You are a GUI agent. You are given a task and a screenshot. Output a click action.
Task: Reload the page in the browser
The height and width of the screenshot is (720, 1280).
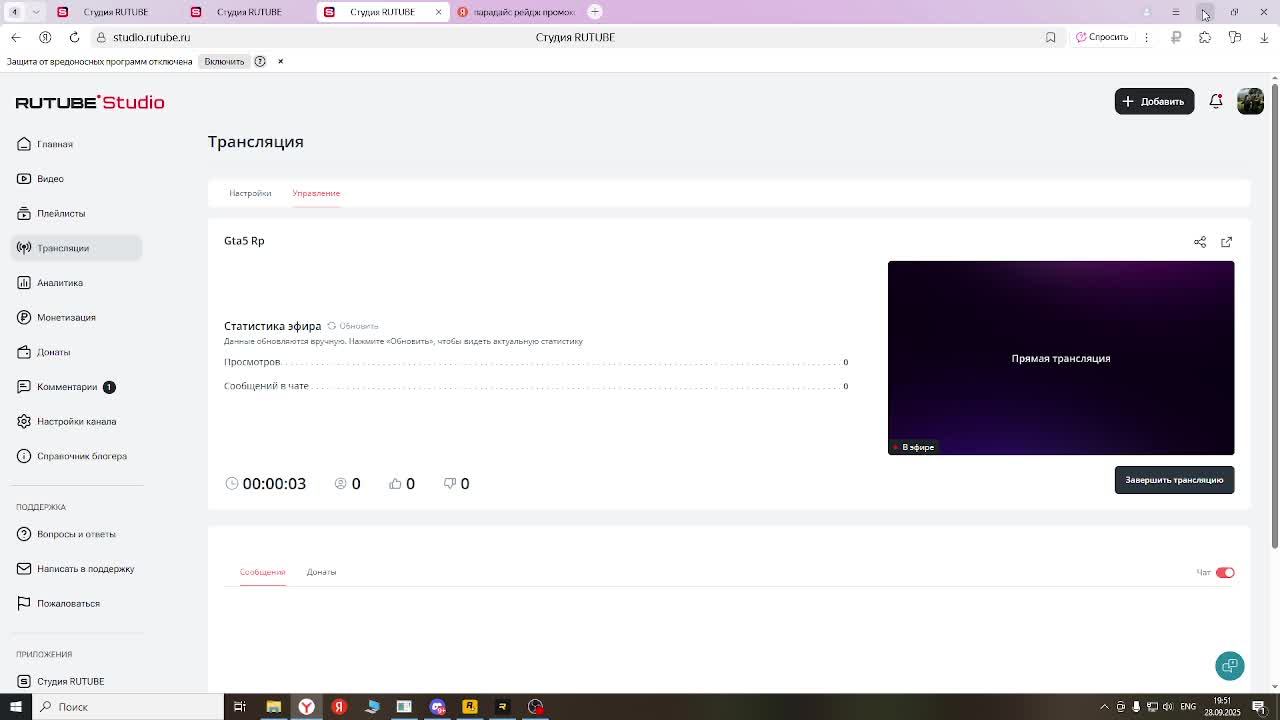[x=74, y=37]
